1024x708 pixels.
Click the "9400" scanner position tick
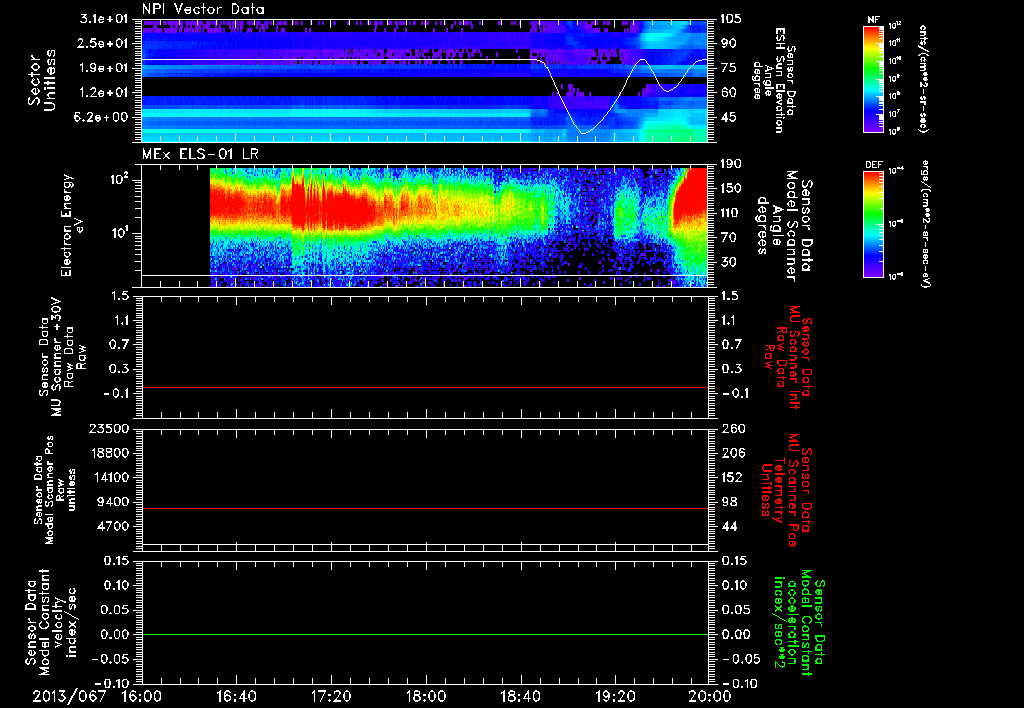coord(112,502)
